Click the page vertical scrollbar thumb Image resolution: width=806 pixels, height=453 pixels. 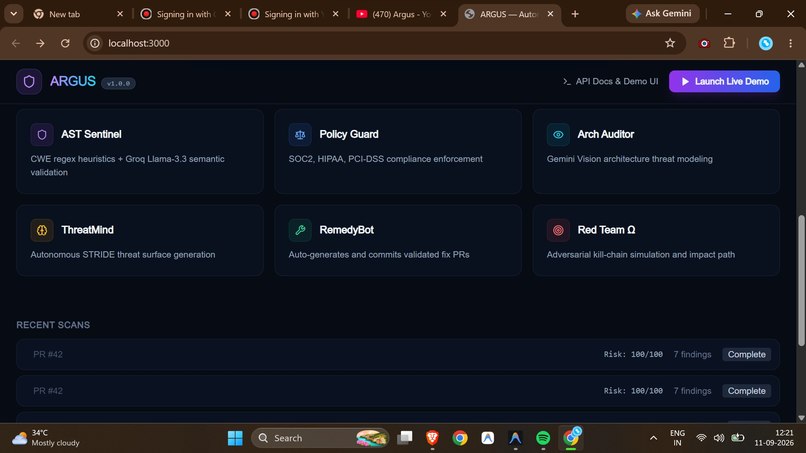801,281
